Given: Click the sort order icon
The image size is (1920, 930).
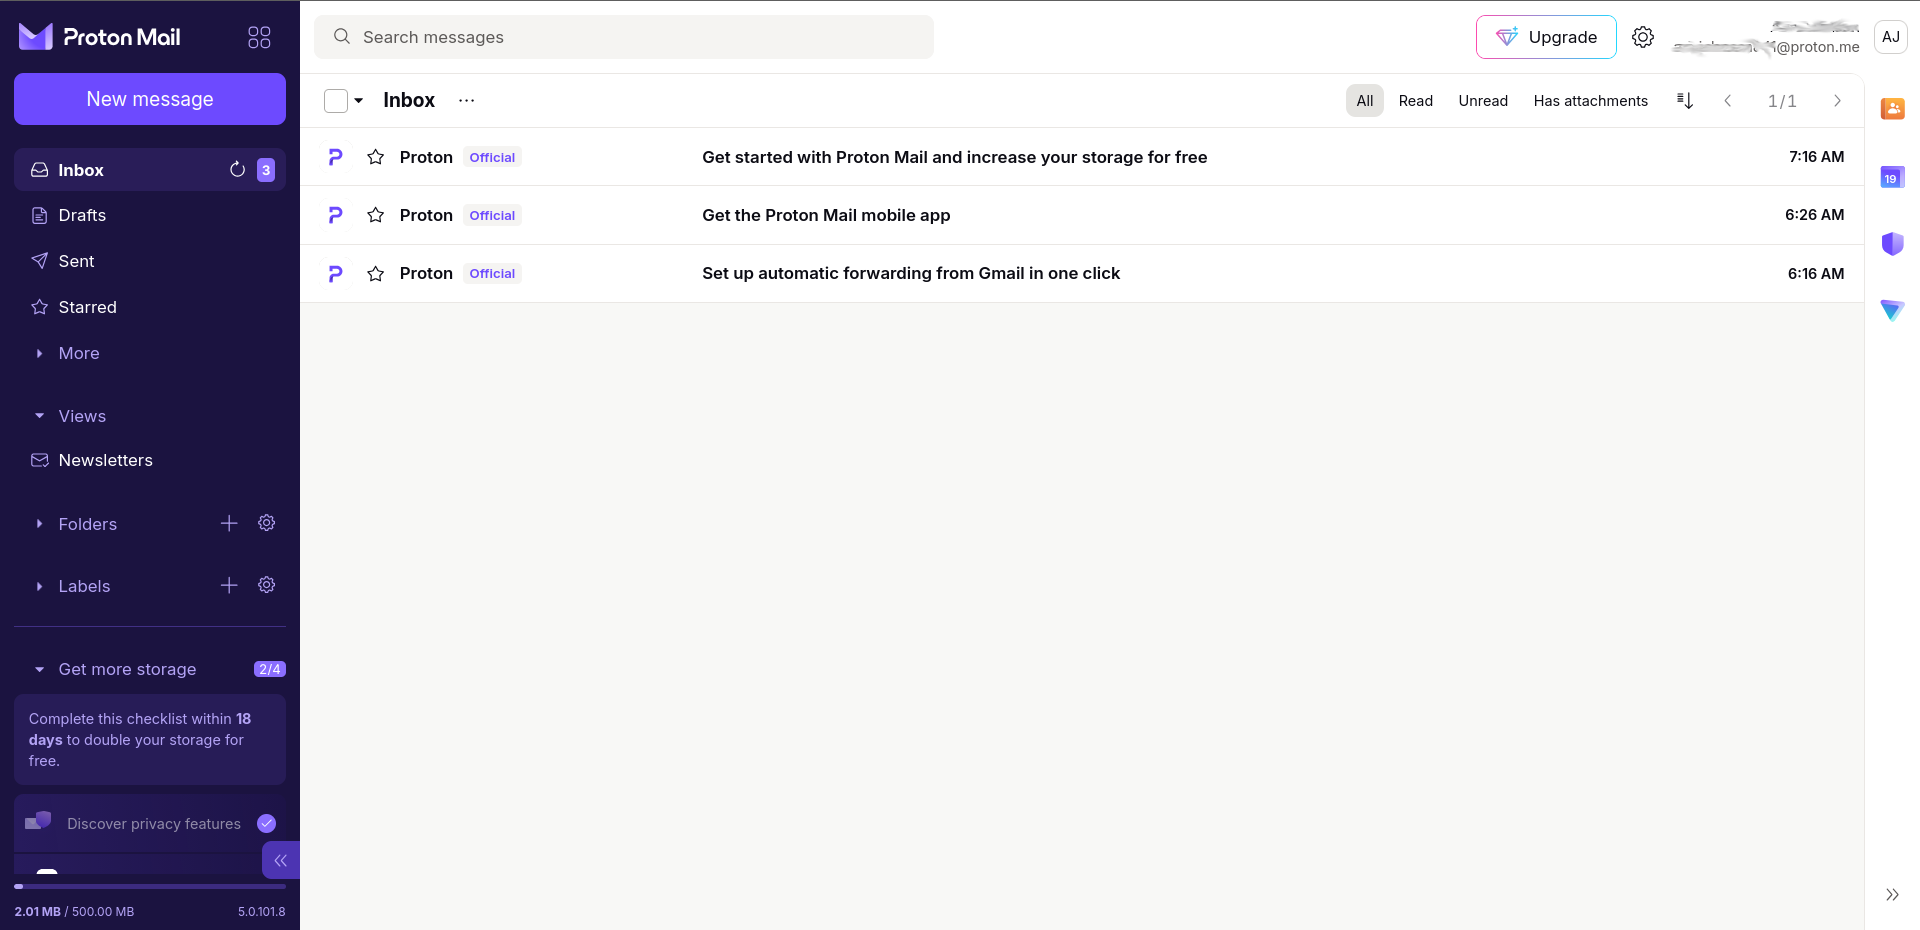Looking at the screenshot, I should [x=1685, y=101].
